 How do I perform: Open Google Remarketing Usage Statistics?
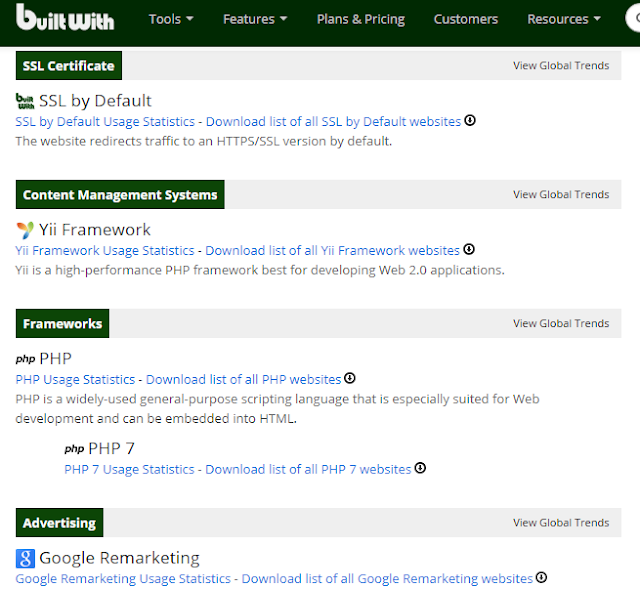(x=123, y=579)
